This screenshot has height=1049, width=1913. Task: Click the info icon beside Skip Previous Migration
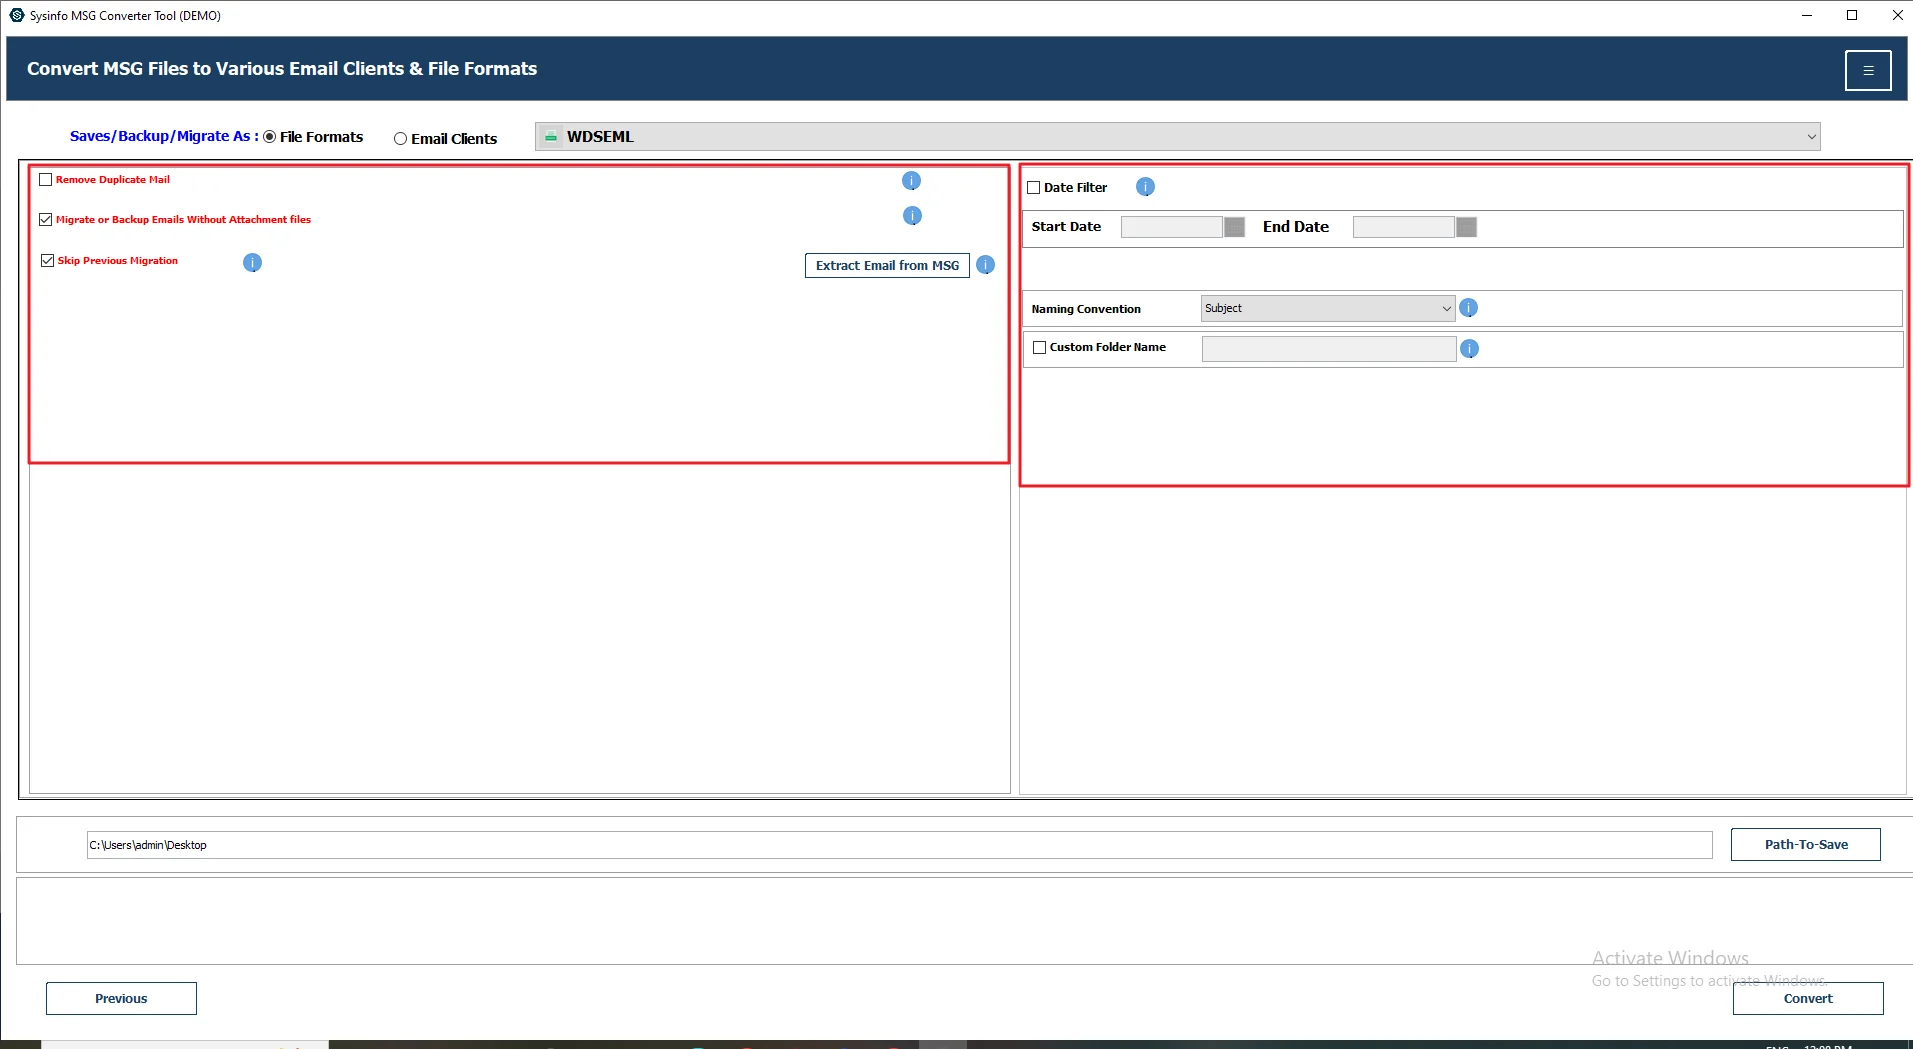click(251, 262)
